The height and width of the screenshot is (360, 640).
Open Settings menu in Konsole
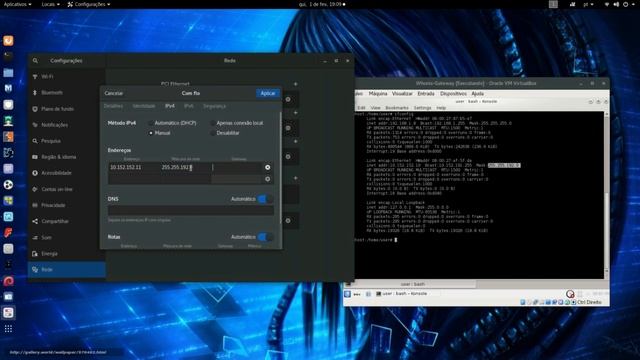coord(422,108)
